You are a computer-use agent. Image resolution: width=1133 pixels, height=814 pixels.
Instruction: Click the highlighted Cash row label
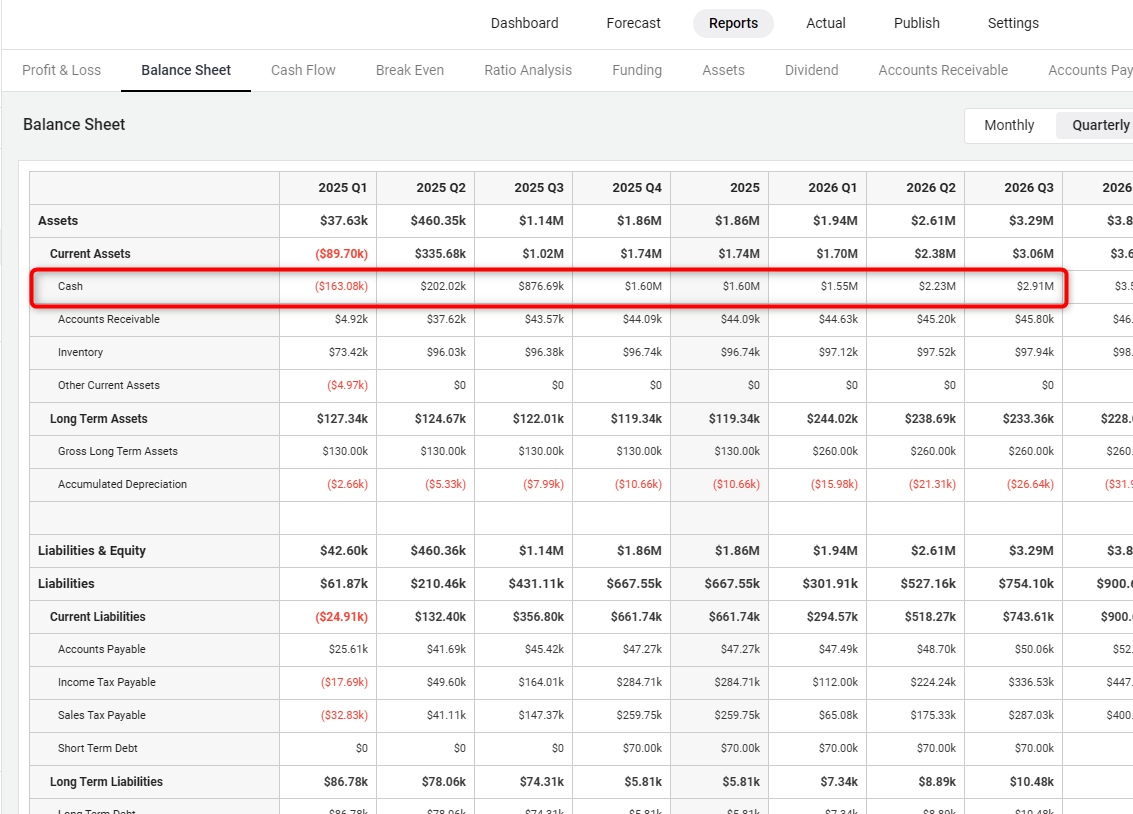click(x=71, y=286)
